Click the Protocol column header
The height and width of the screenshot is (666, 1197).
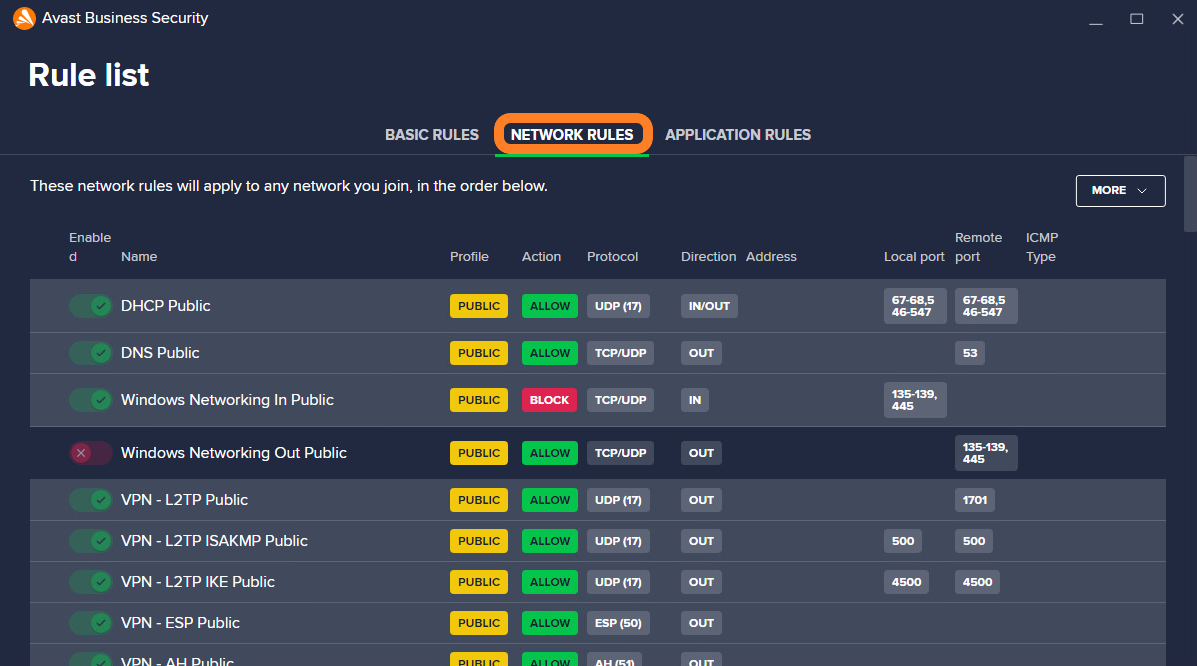(612, 257)
